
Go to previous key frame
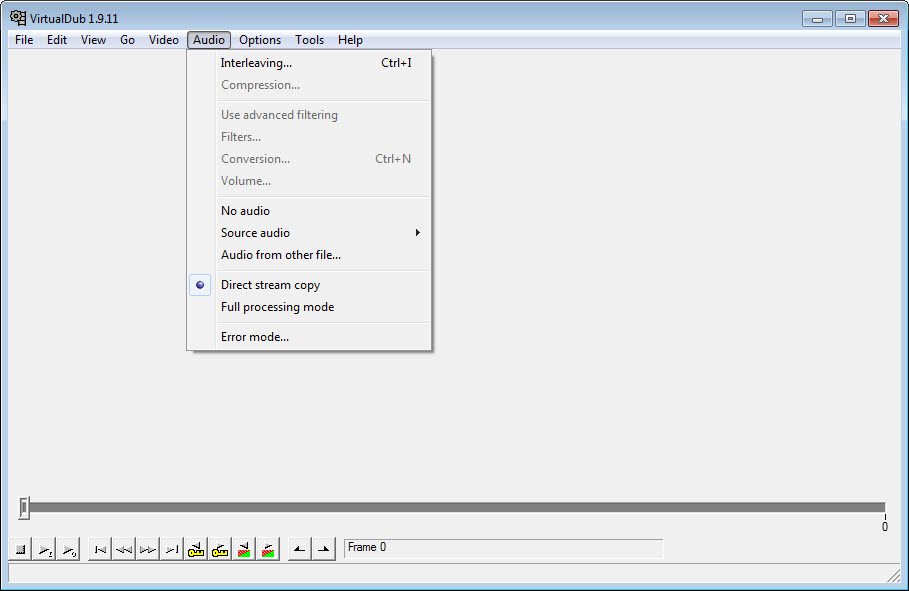click(196, 549)
